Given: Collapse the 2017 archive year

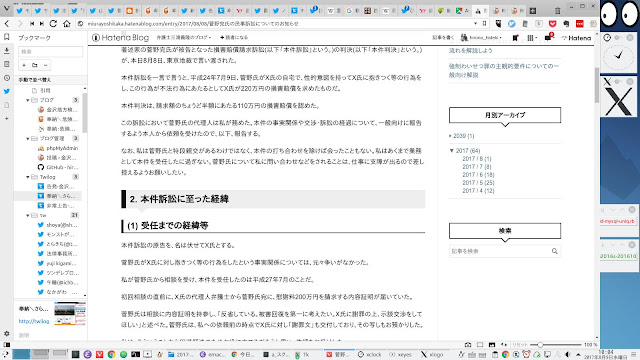Looking at the screenshot, I should (452, 151).
